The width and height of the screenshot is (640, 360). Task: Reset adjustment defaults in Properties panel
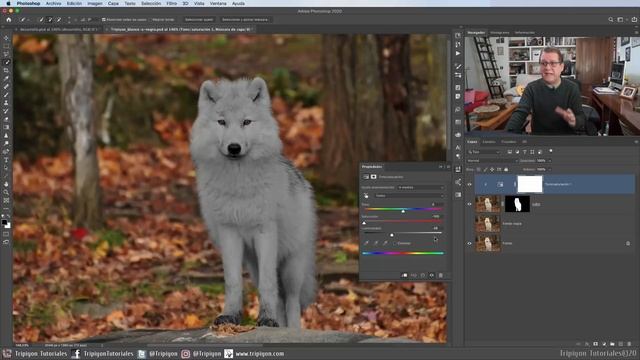pos(423,276)
